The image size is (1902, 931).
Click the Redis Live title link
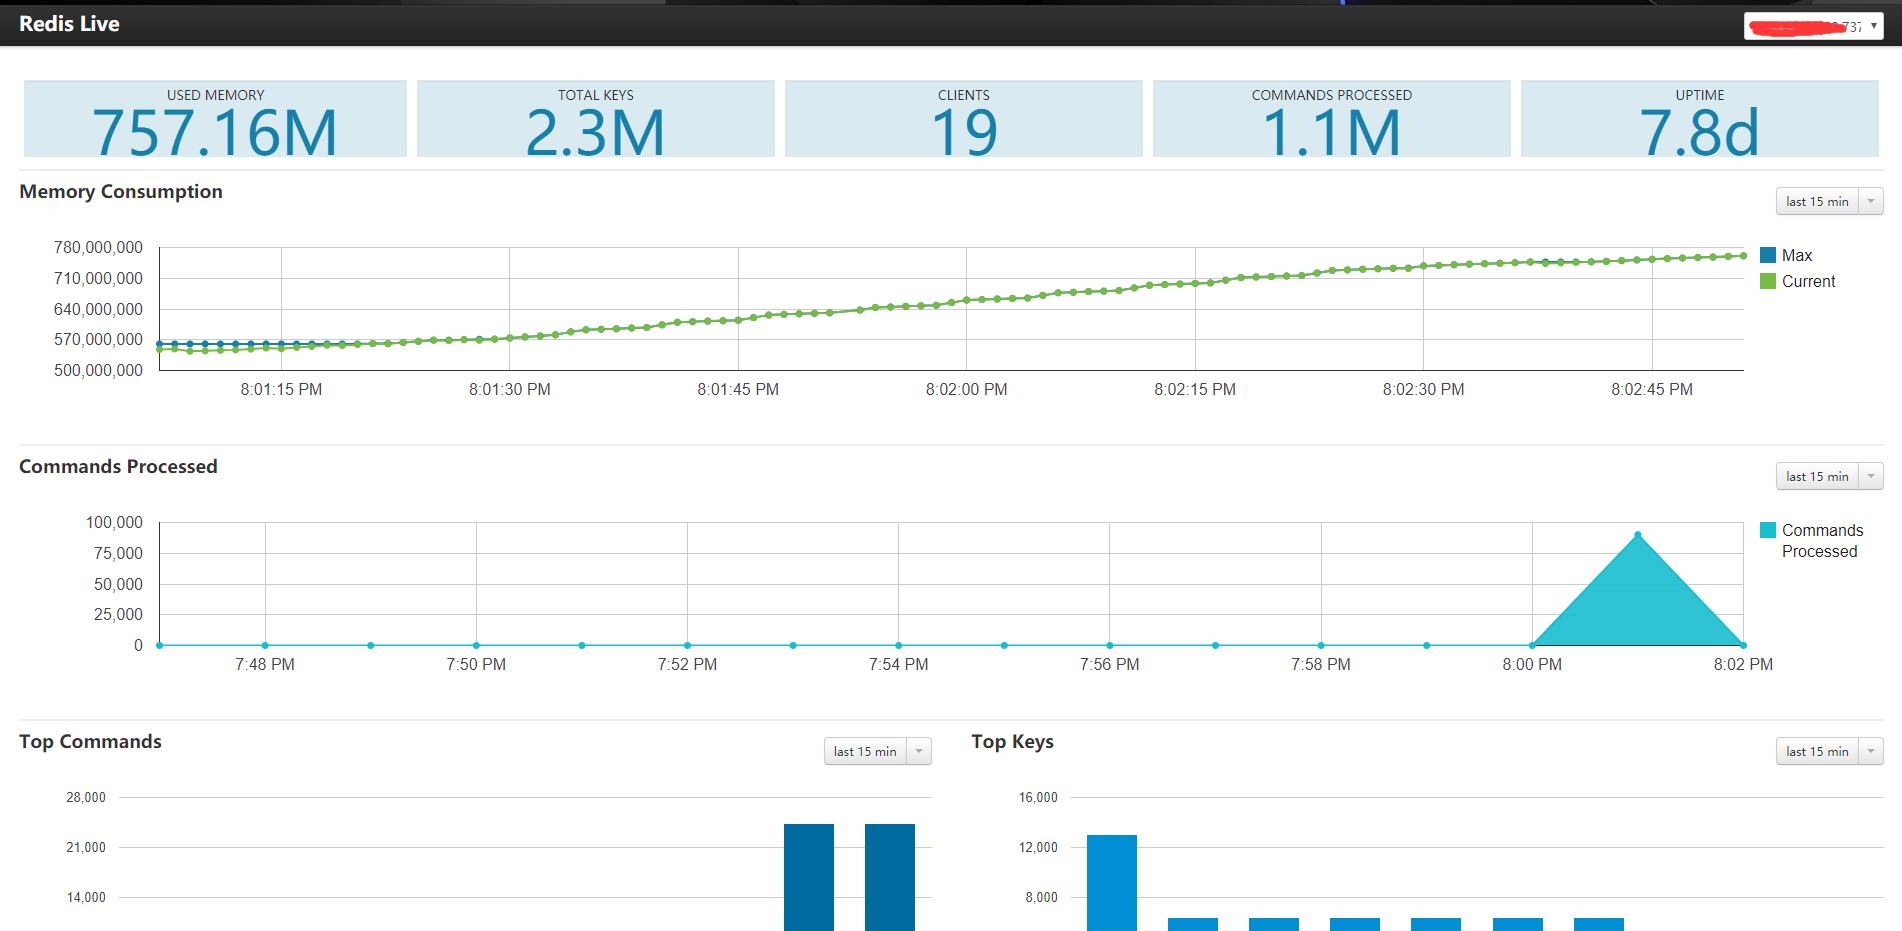pos(69,24)
